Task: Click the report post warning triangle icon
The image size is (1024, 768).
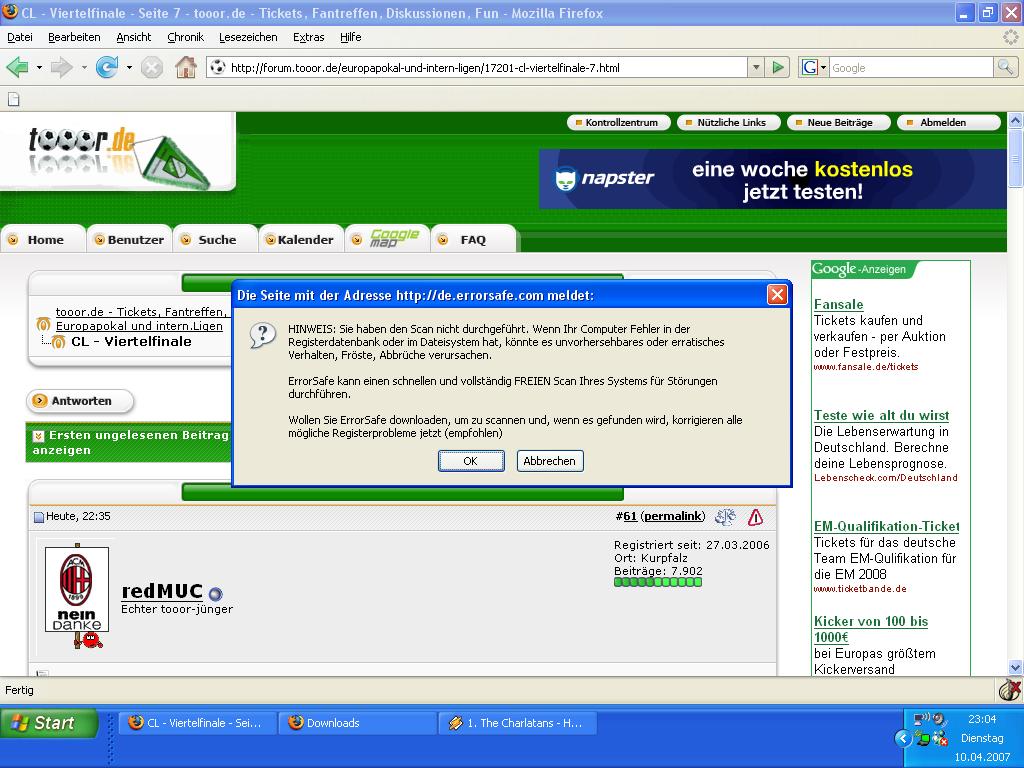Action: (755, 517)
